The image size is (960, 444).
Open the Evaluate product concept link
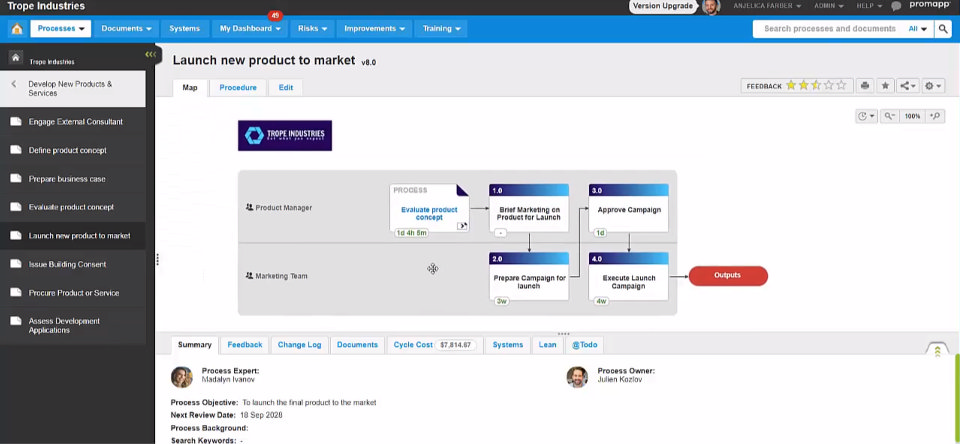coord(429,213)
